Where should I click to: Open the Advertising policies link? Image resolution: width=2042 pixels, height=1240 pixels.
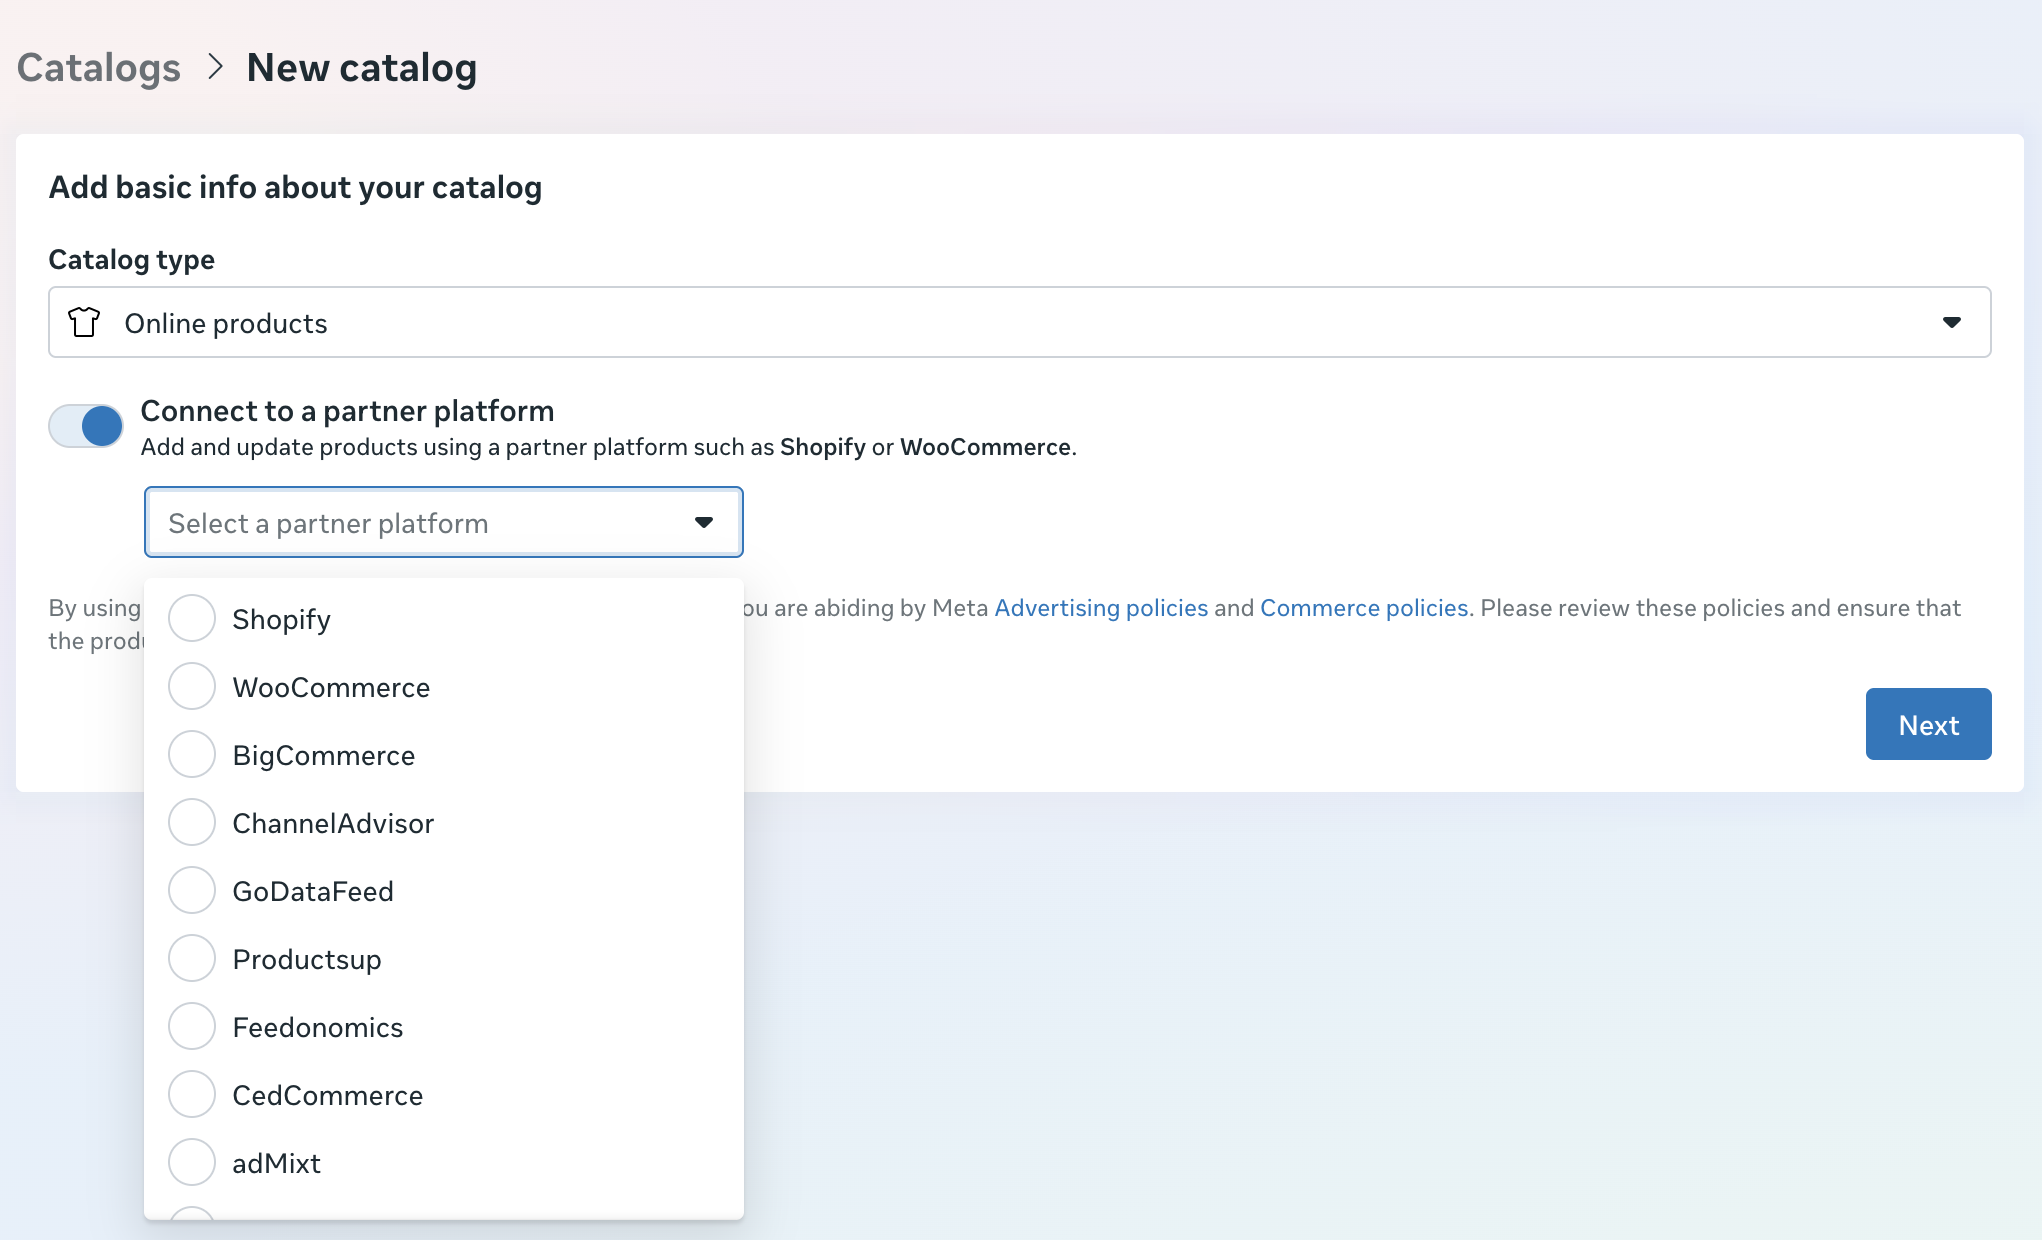point(1101,608)
